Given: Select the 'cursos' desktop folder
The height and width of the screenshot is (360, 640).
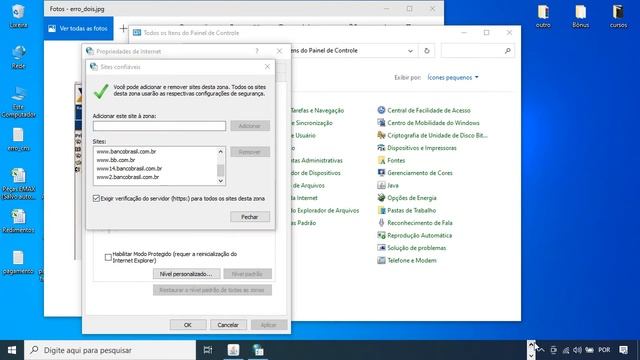Looking at the screenshot, I should pos(618,16).
